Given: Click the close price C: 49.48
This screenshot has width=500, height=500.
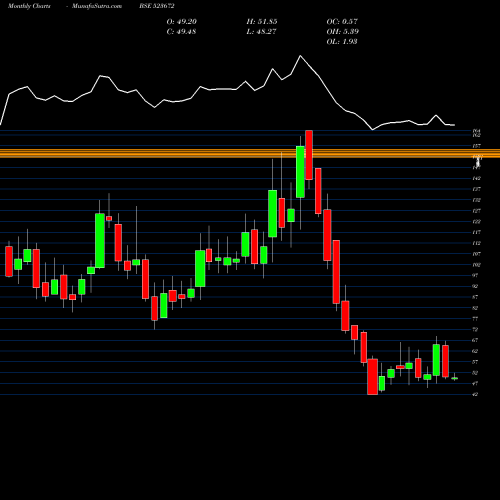Looking at the screenshot, I should [181, 32].
